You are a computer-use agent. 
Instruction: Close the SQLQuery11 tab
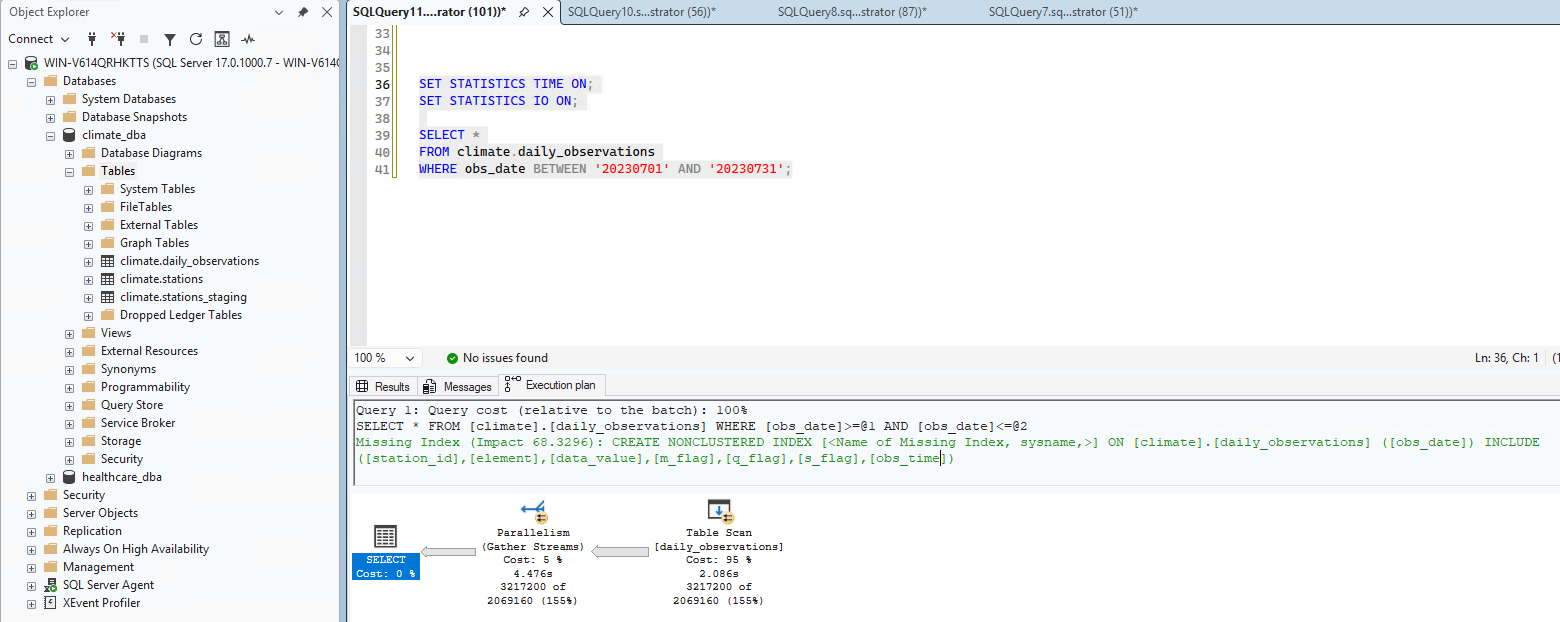point(547,12)
